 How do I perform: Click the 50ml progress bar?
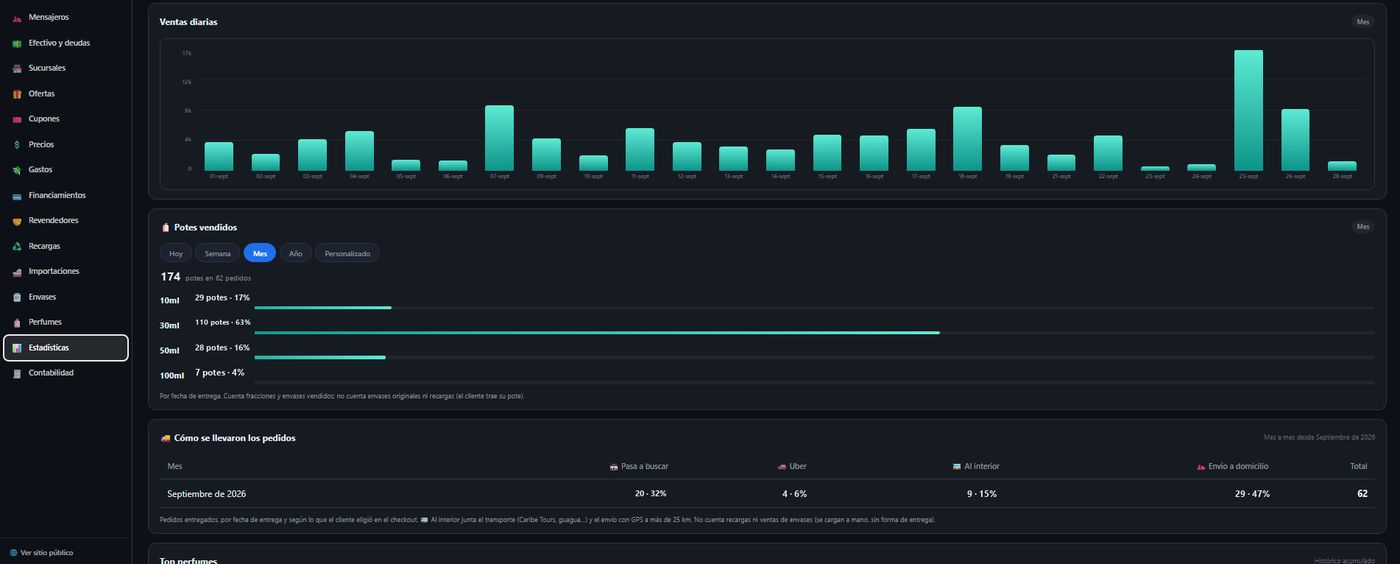(x=320, y=357)
